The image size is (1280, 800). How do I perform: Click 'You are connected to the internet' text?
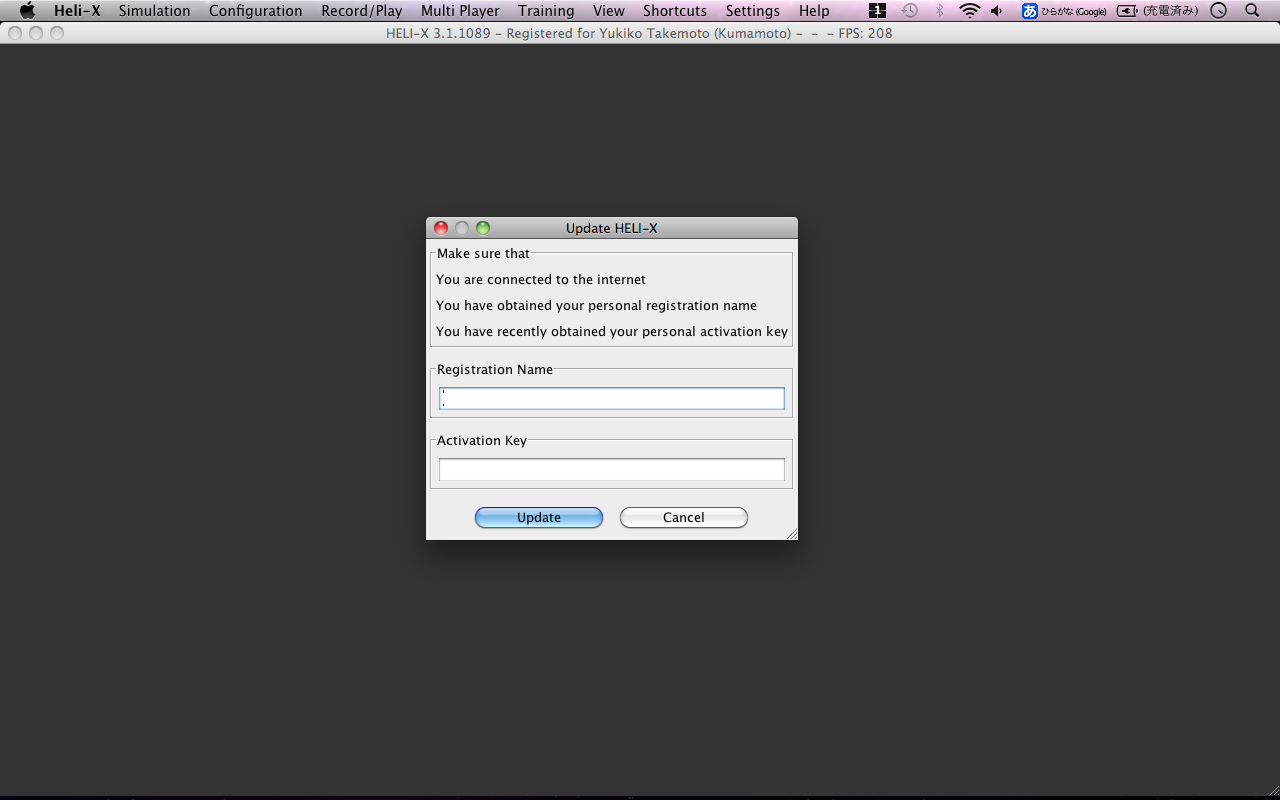coord(541,280)
